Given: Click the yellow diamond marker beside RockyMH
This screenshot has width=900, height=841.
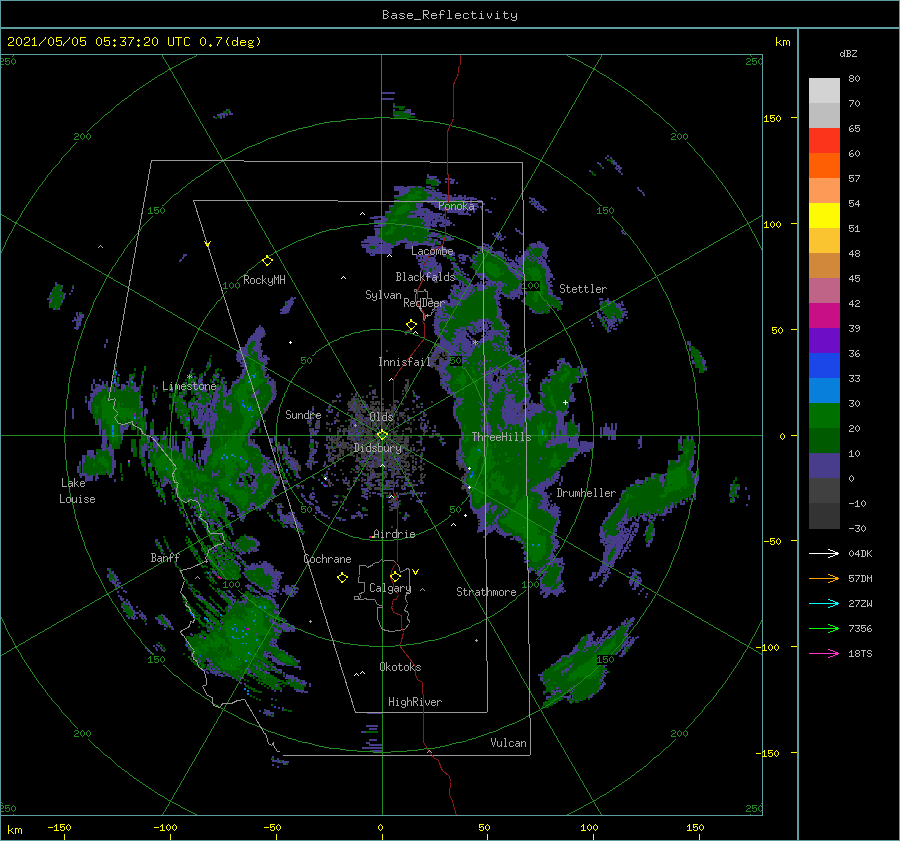Looking at the screenshot, I should tap(267, 261).
